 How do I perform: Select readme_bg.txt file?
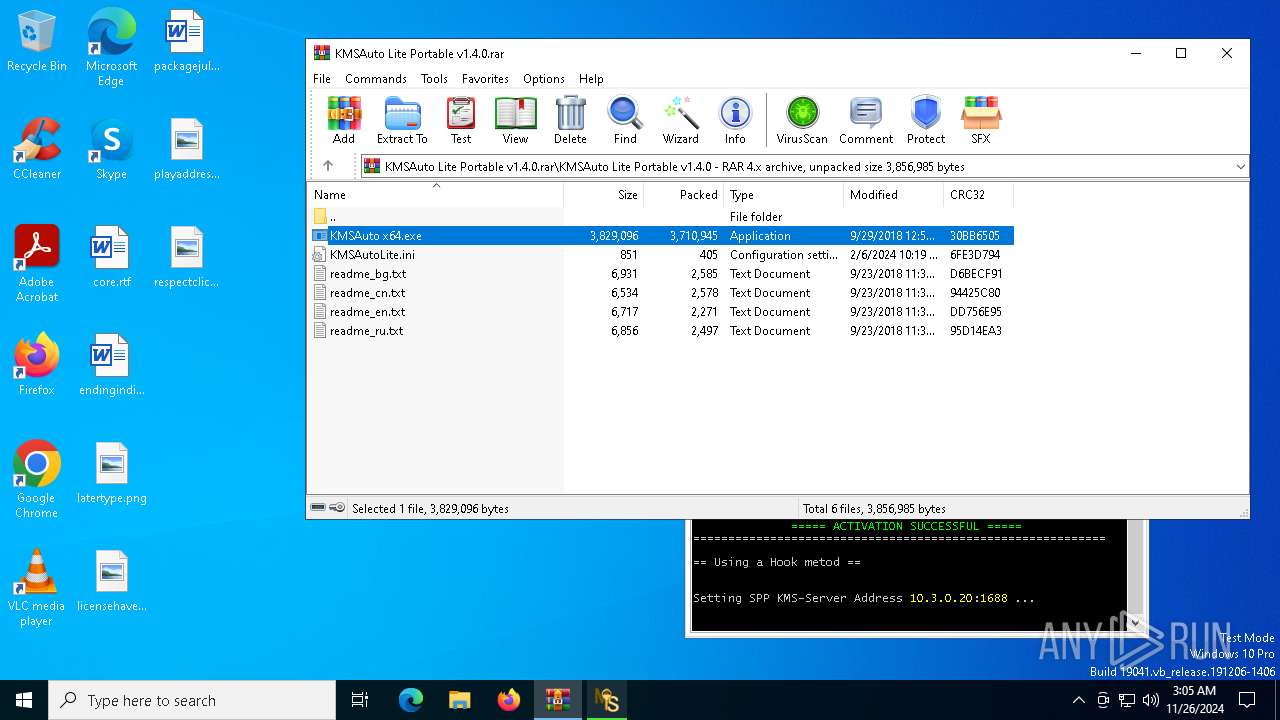coord(661,274)
